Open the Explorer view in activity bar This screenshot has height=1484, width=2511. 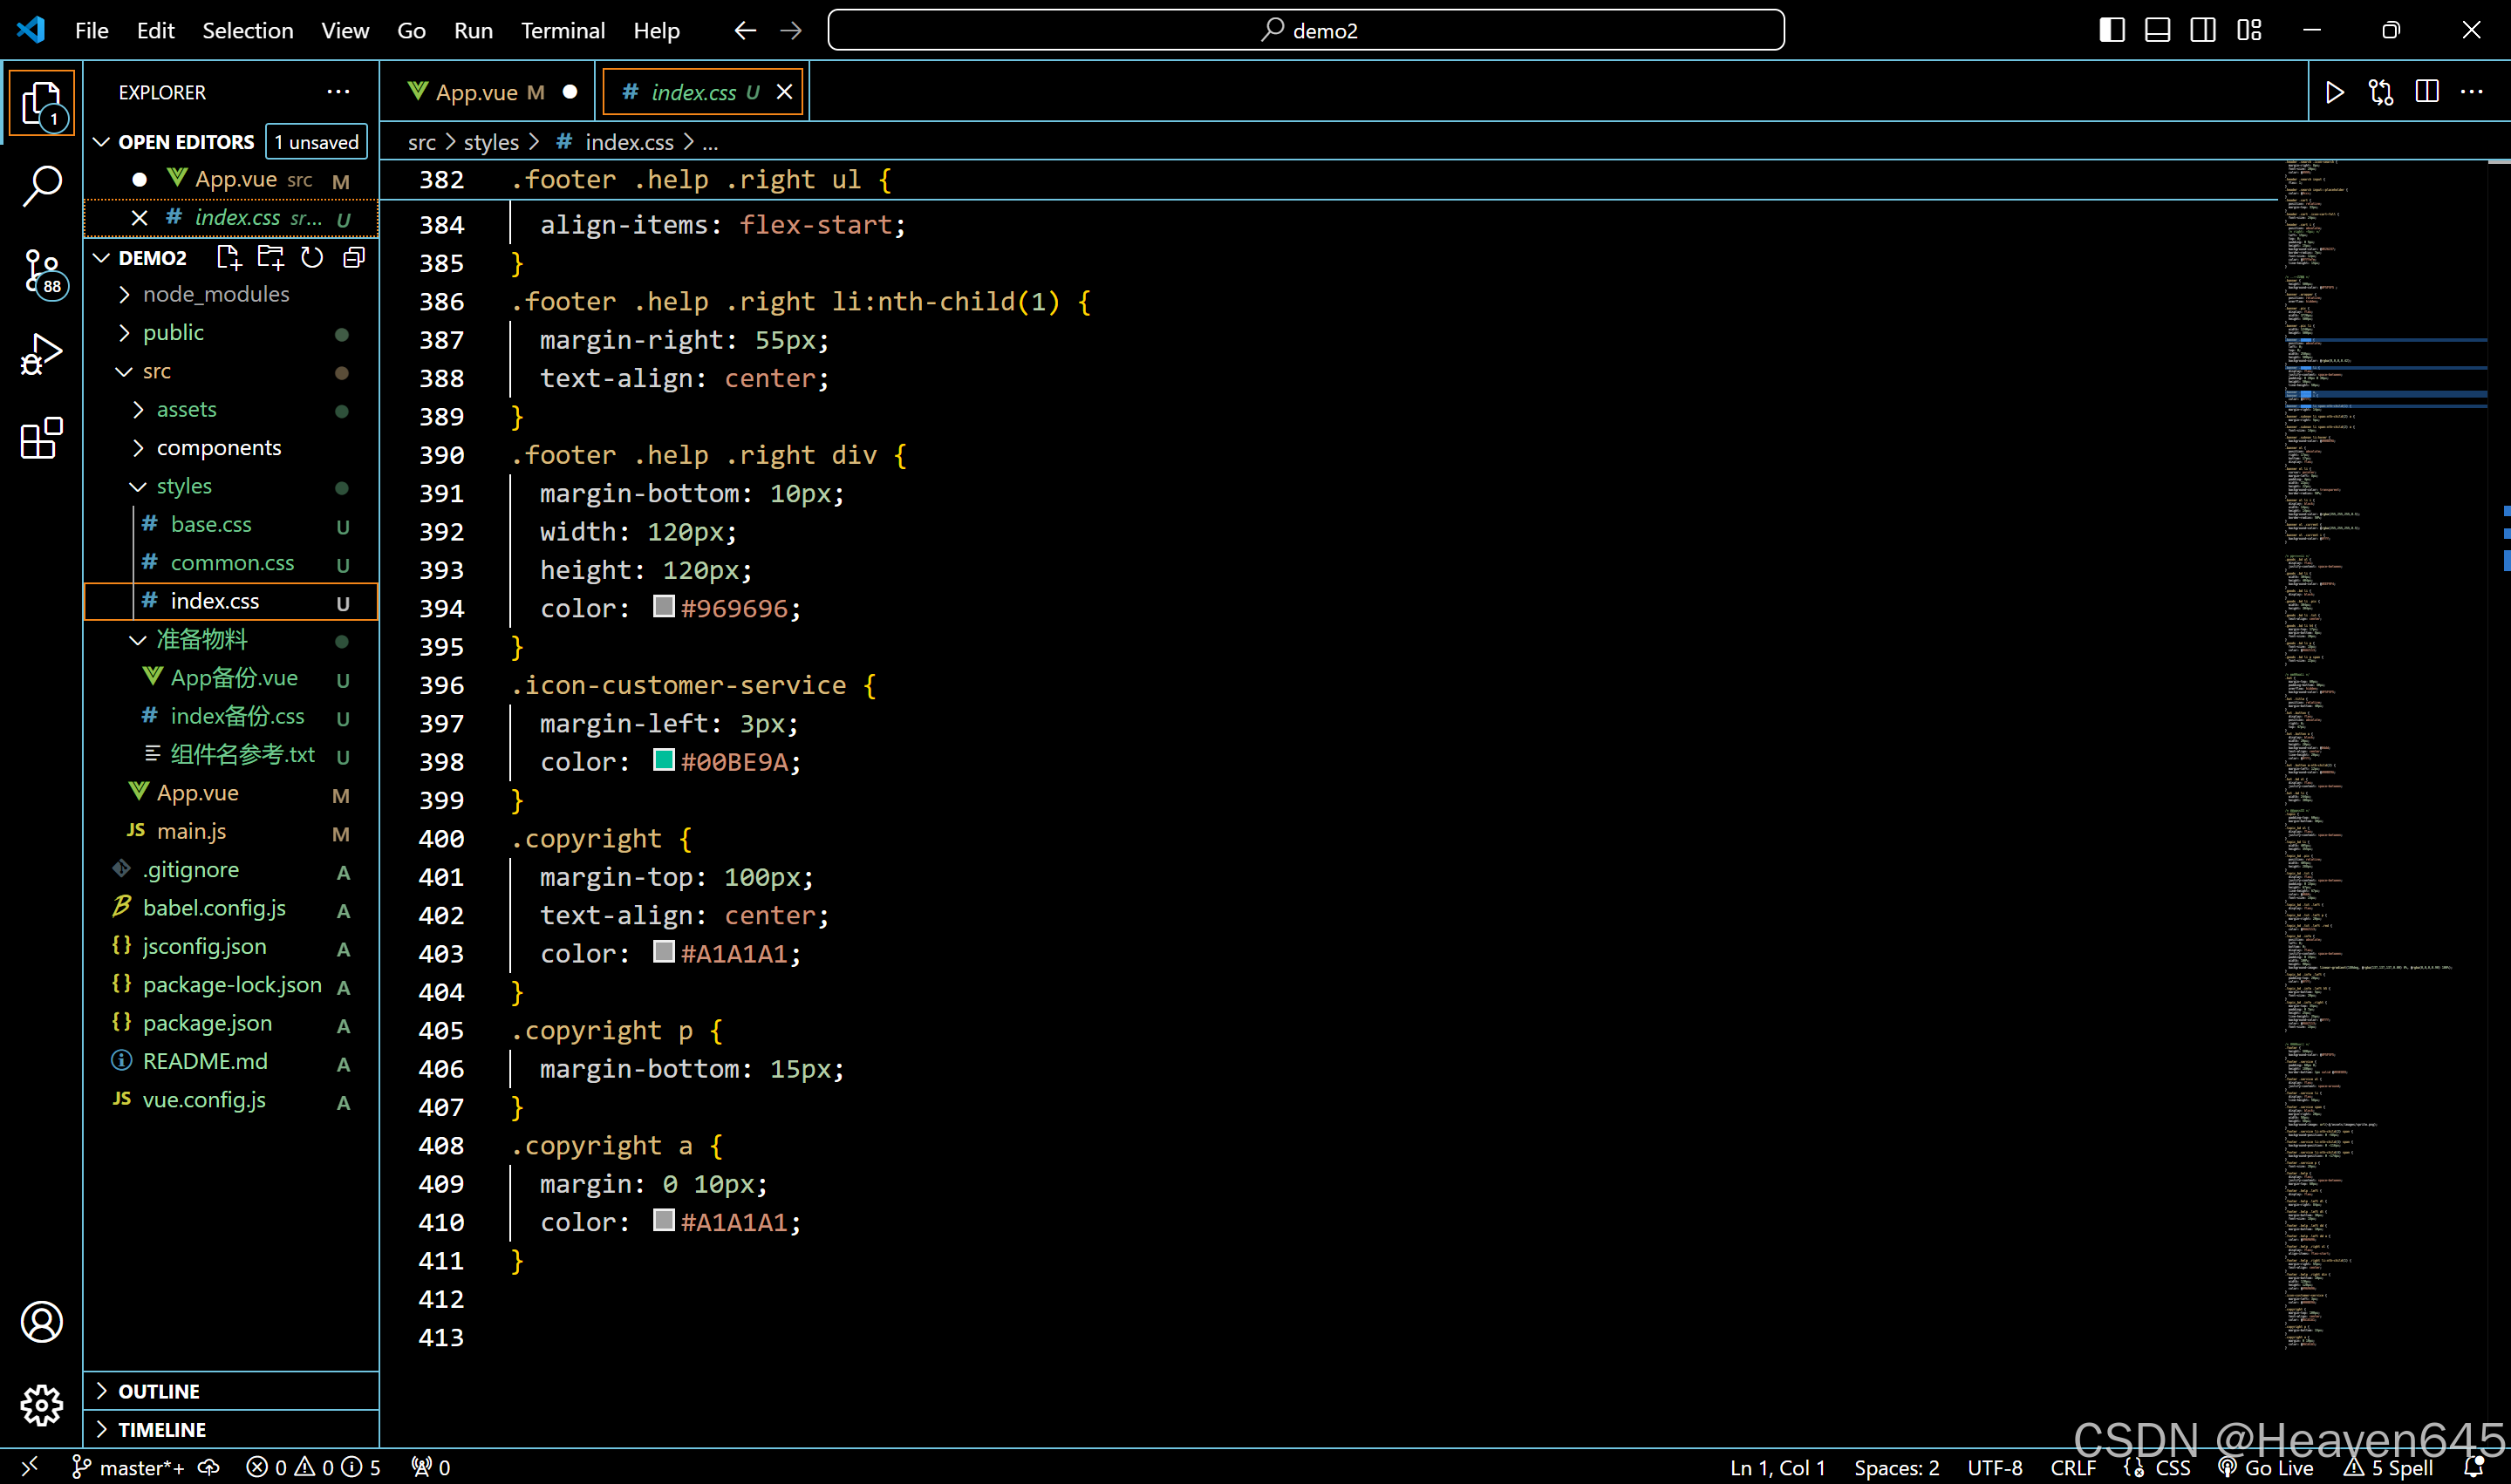42,103
